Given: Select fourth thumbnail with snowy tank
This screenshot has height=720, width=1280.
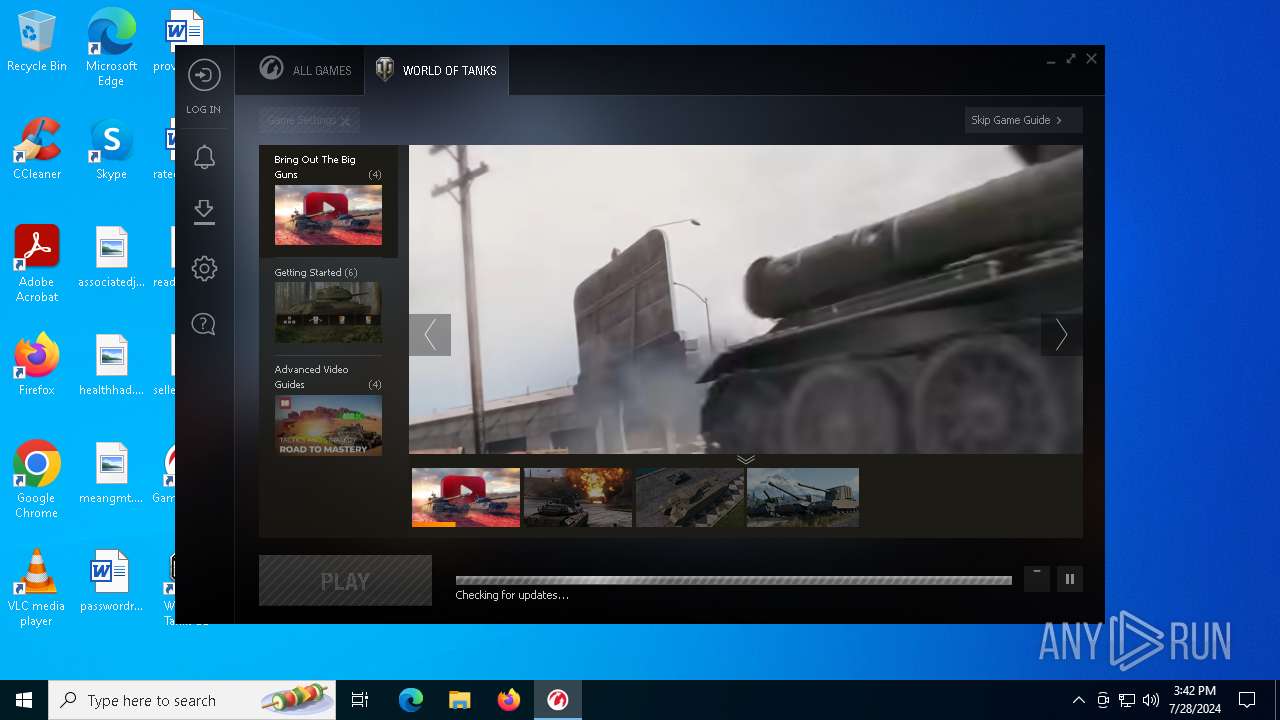Looking at the screenshot, I should coord(803,497).
